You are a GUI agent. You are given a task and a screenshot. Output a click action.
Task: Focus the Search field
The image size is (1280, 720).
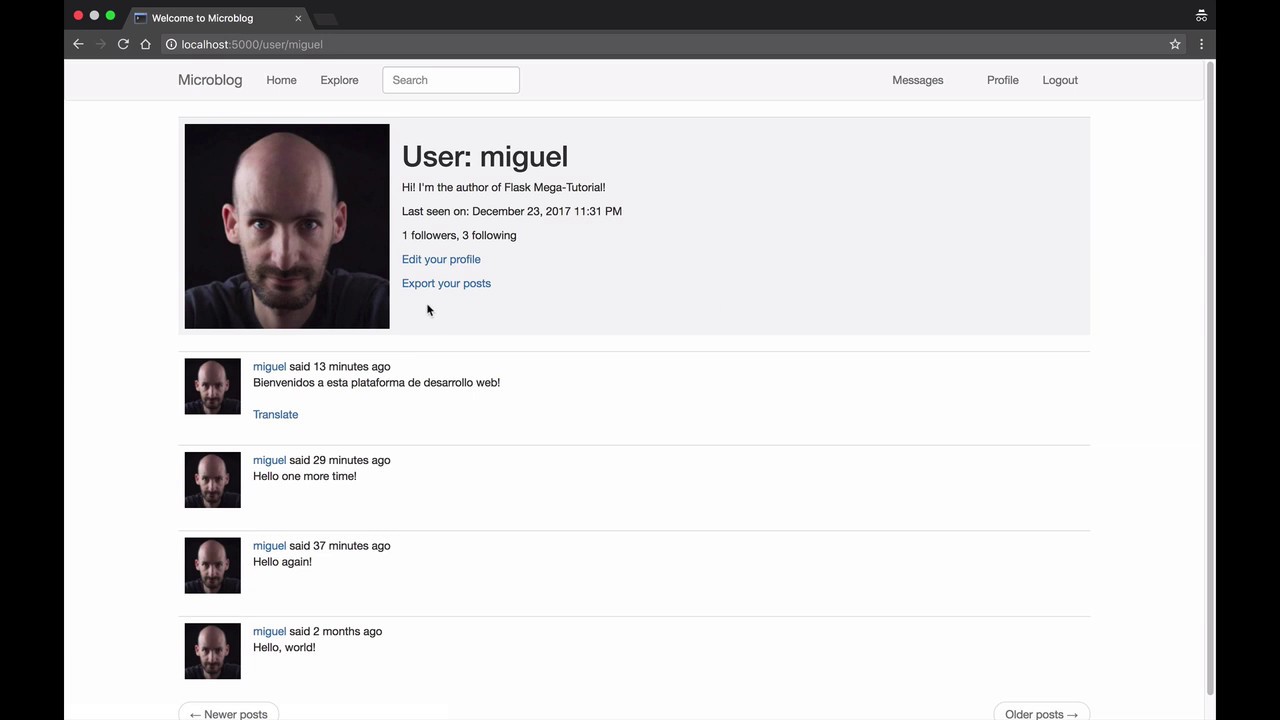click(x=451, y=80)
